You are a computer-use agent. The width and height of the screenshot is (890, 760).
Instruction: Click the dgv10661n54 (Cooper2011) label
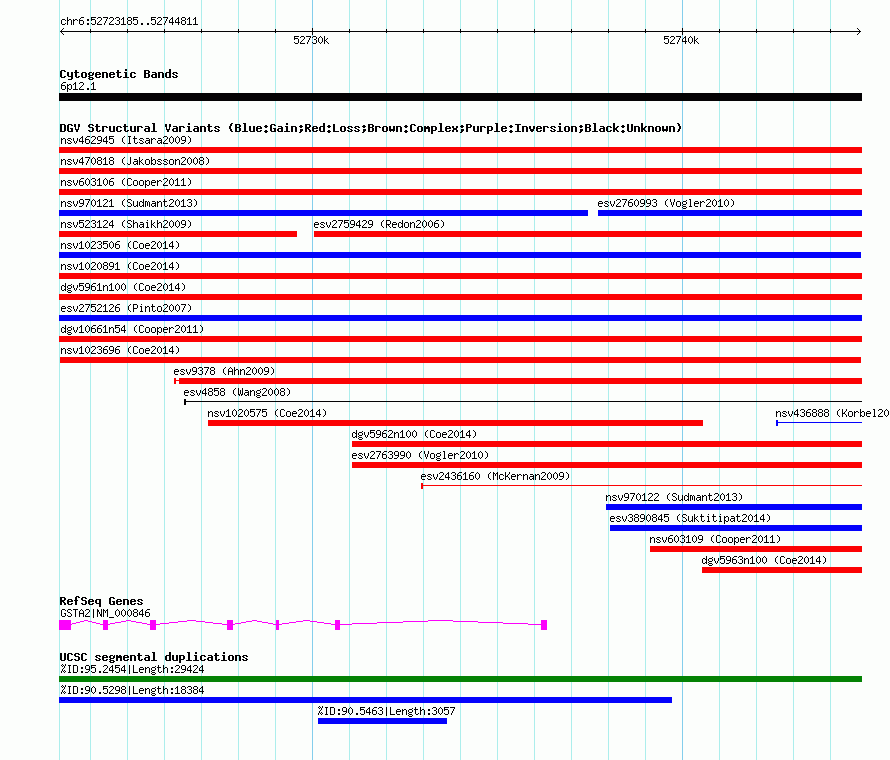(132, 329)
